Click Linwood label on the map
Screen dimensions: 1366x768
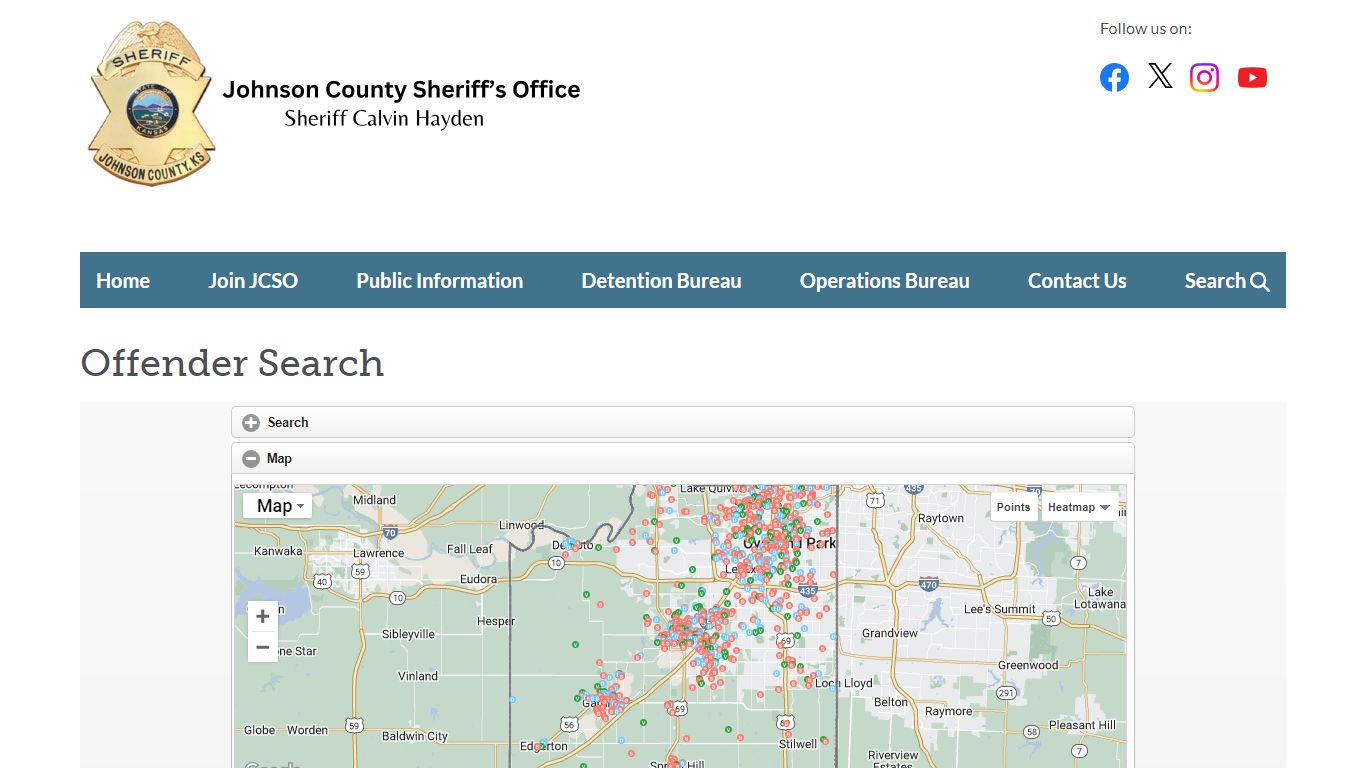point(521,525)
